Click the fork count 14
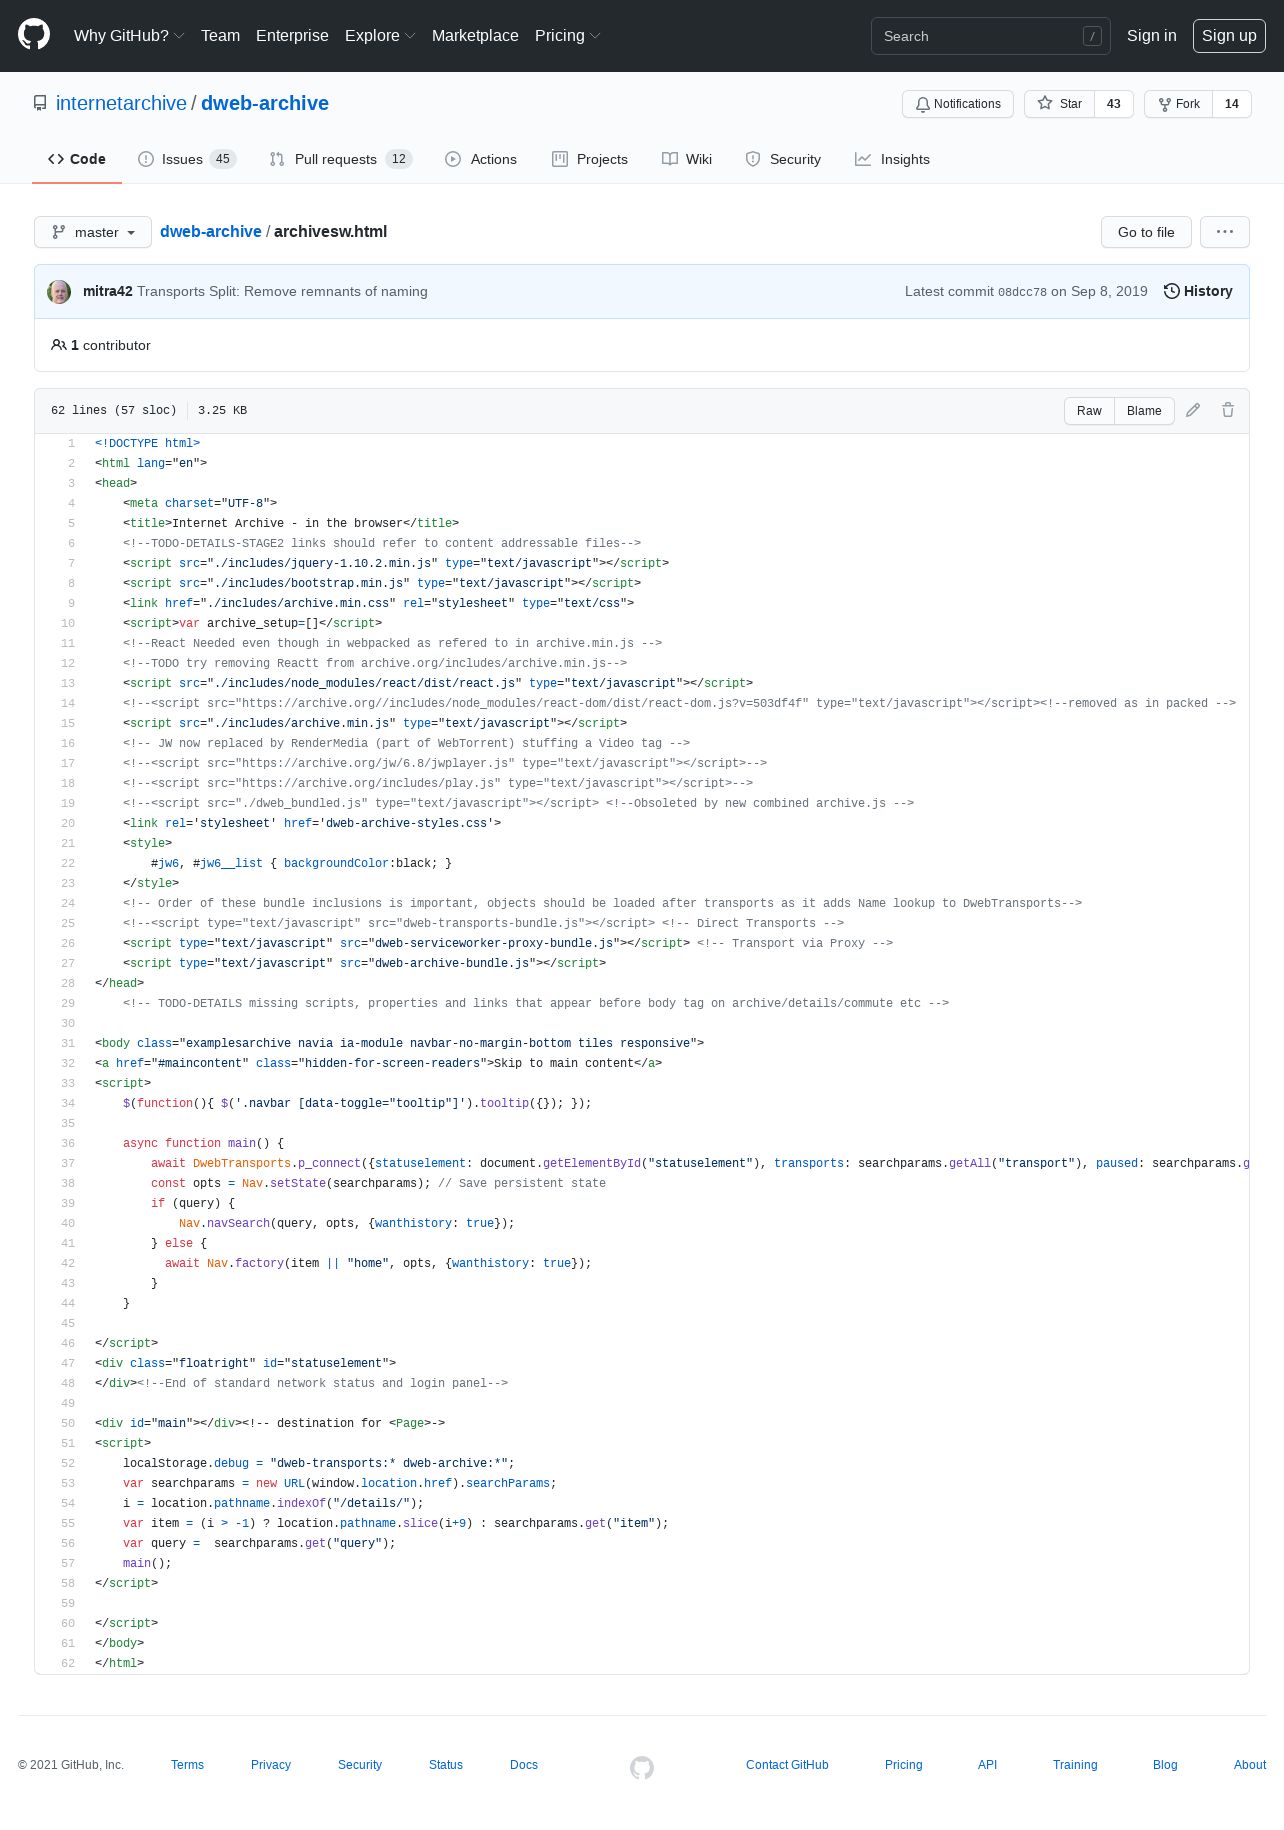Image resolution: width=1284 pixels, height=1830 pixels. tap(1232, 104)
